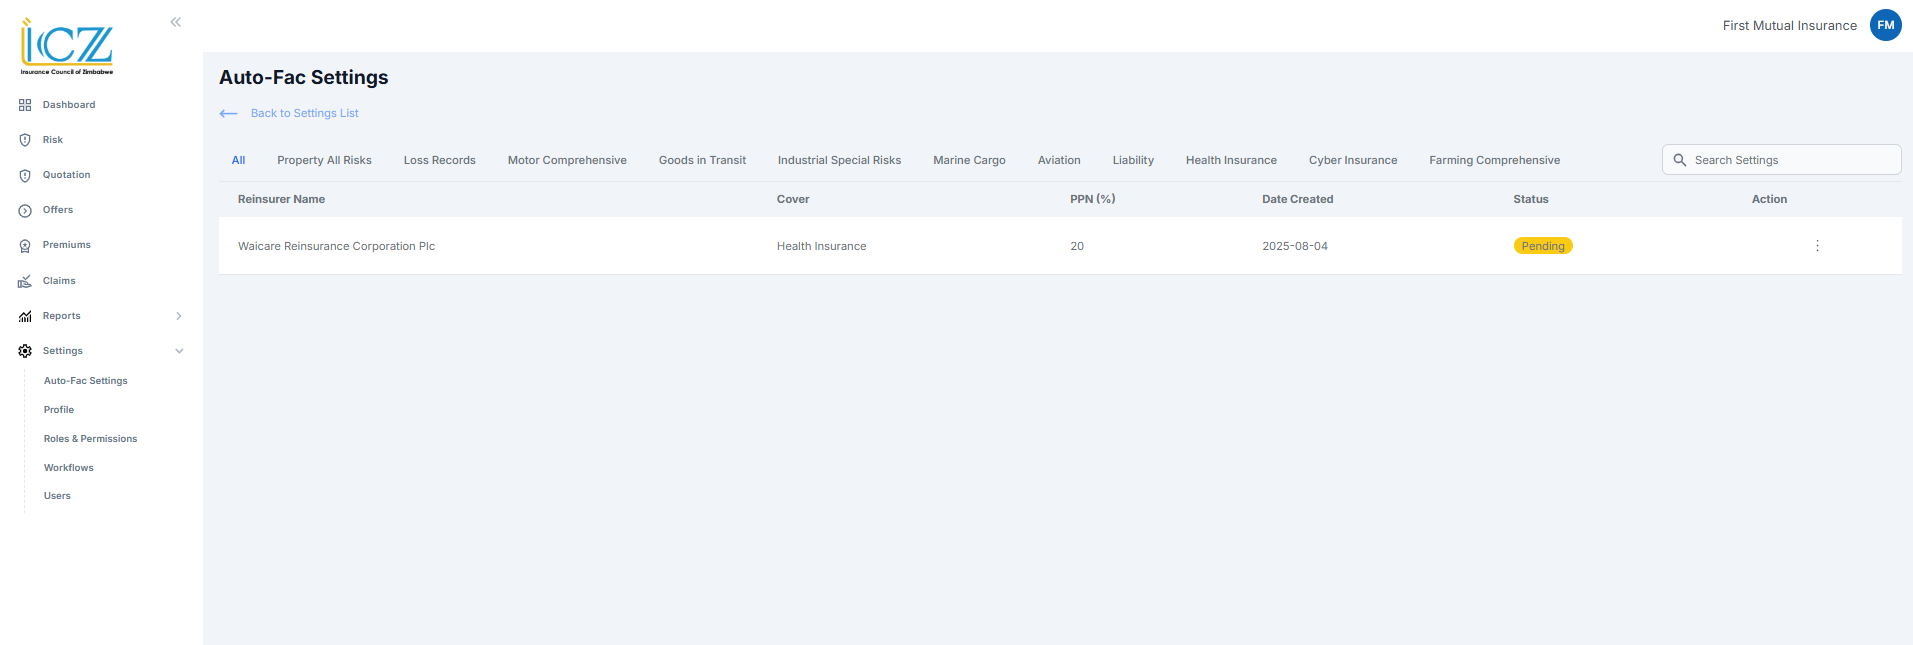Click the FM user avatar
1913x645 pixels.
tap(1885, 26)
